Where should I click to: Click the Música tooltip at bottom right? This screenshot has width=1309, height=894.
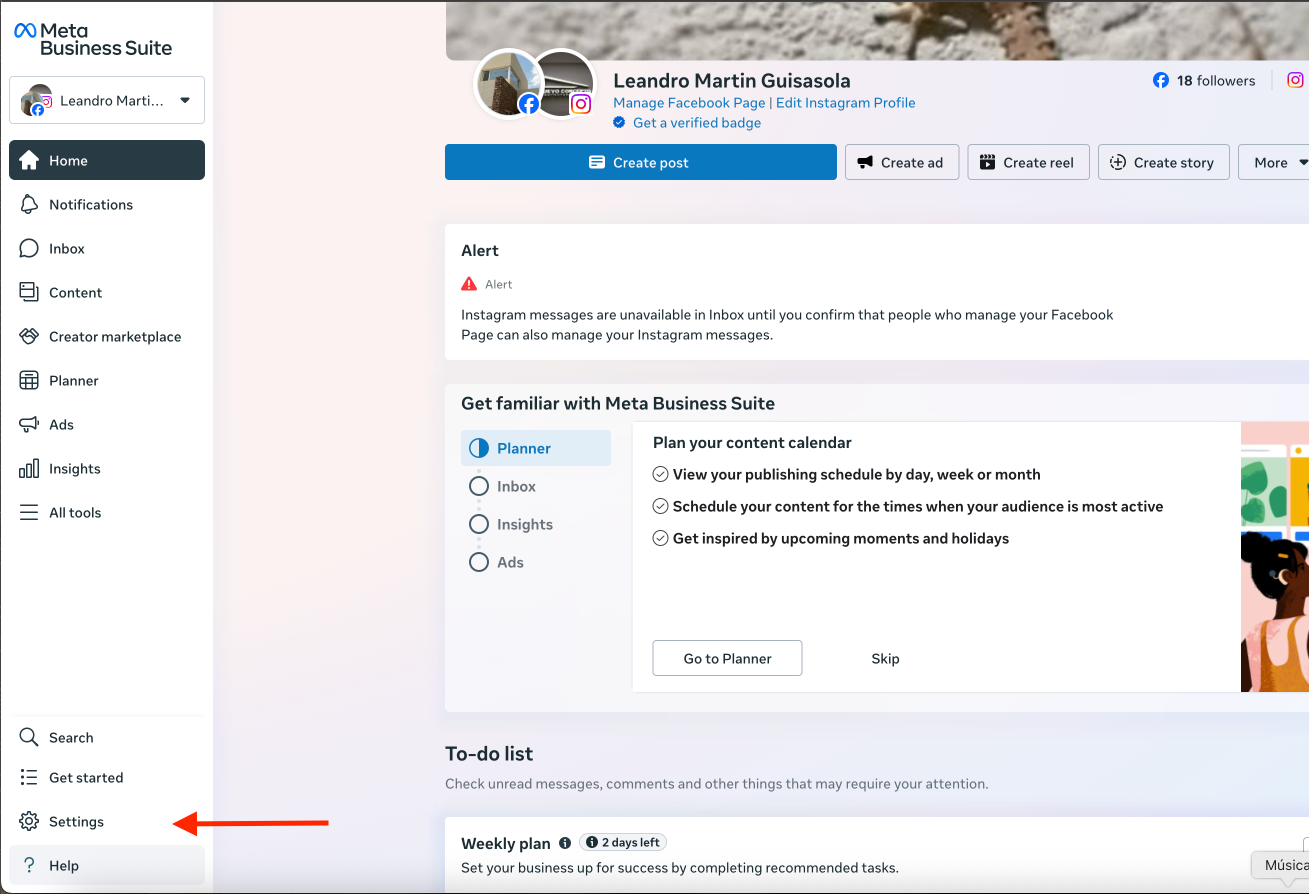coord(1281,865)
